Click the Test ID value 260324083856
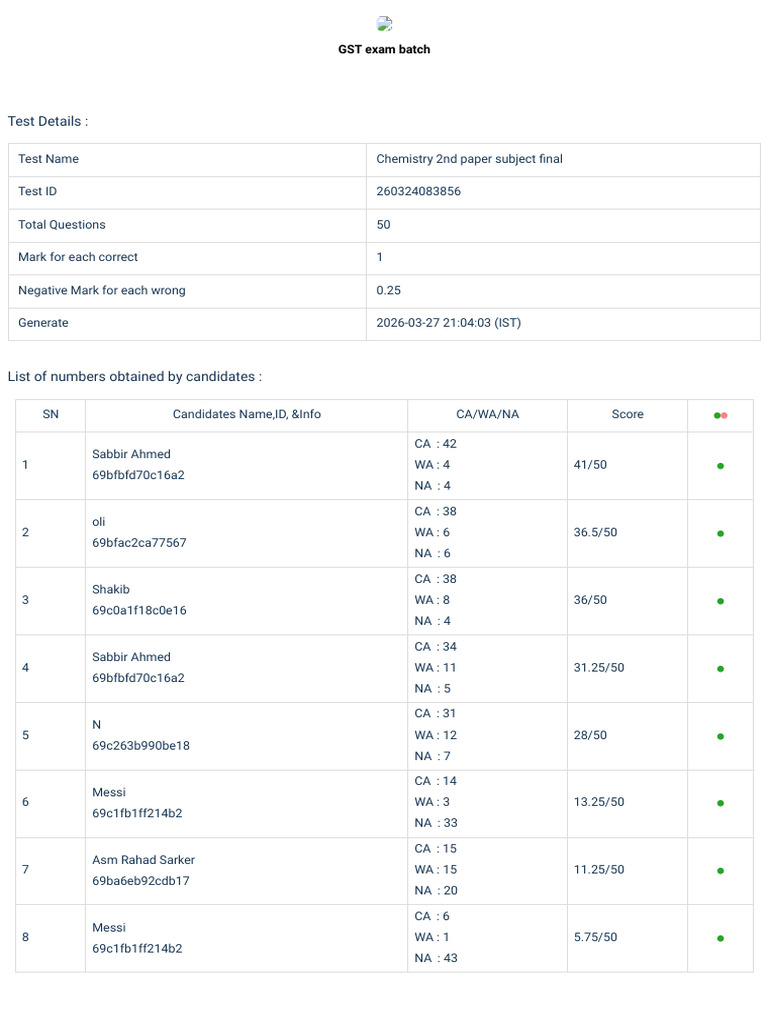Viewport: 768px width, 1024px height. pyautogui.click(x=419, y=191)
